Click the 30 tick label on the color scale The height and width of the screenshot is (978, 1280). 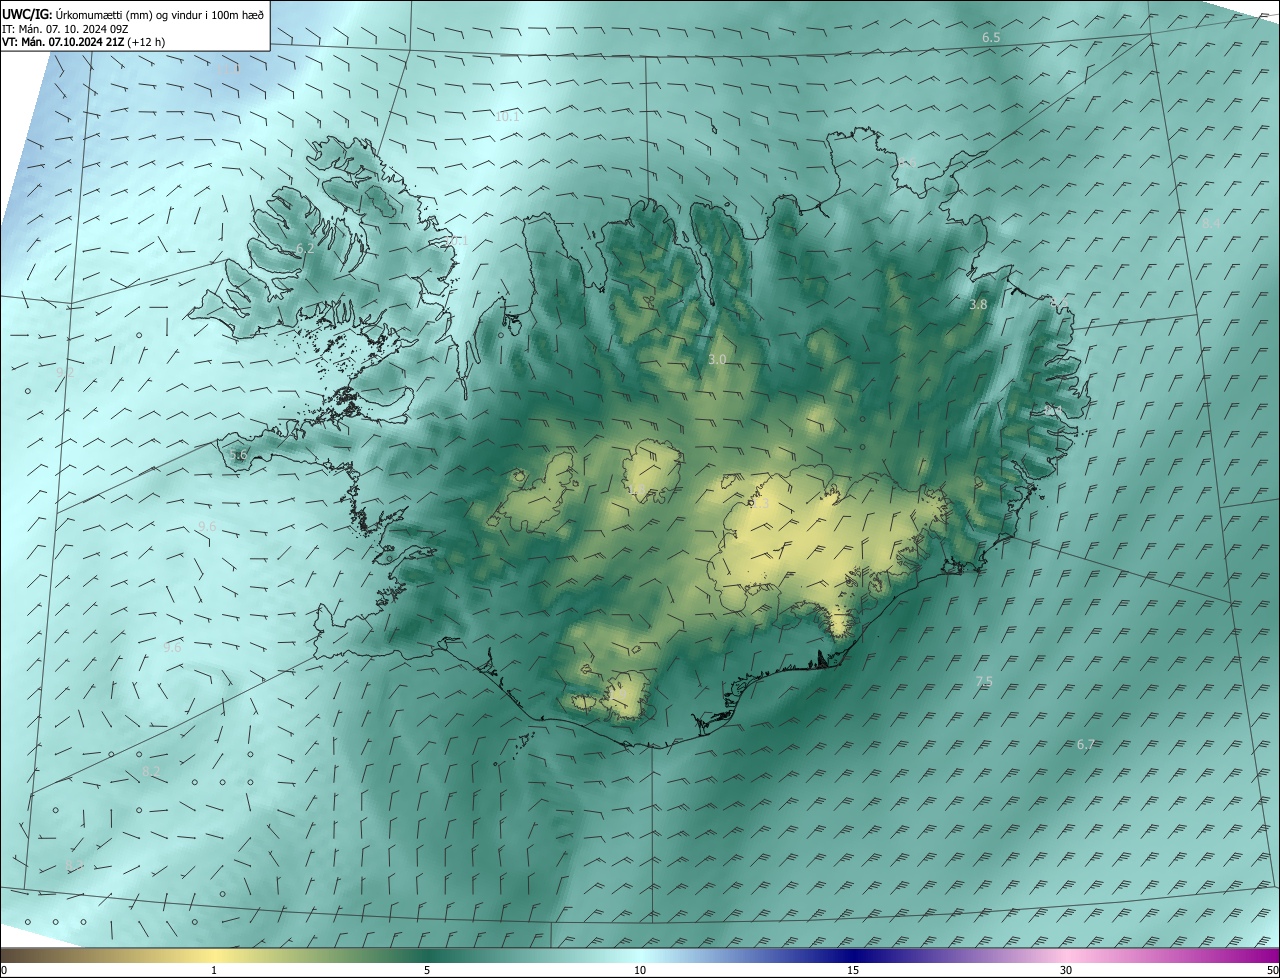click(1066, 970)
